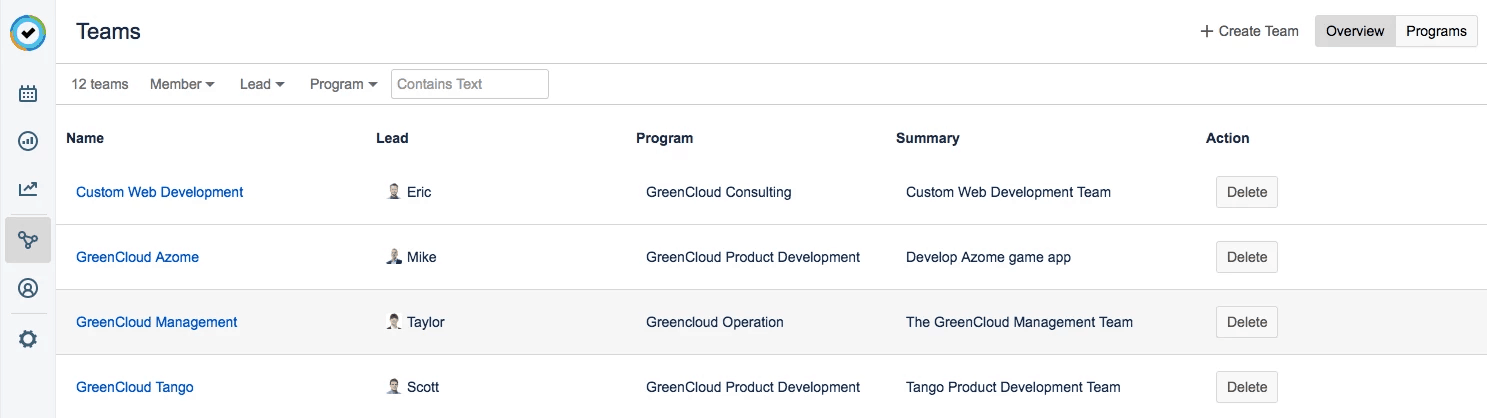Open the settings gear icon in sidebar
The width and height of the screenshot is (1487, 418).
(28, 339)
